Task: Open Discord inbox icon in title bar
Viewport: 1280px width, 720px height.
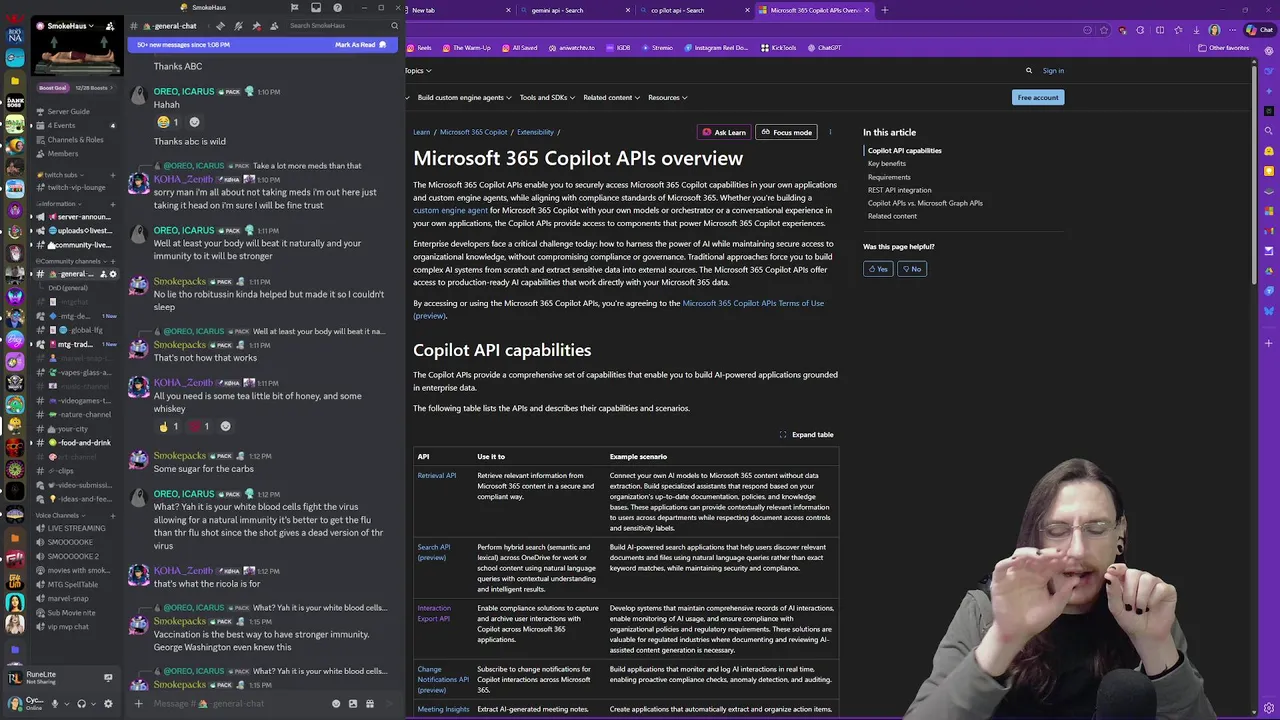Action: [316, 8]
